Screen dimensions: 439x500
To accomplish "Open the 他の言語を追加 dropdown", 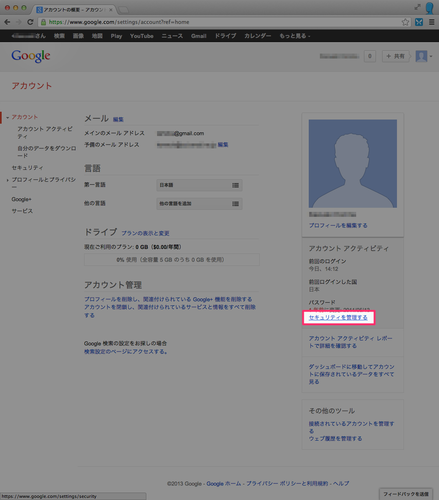I will [x=199, y=204].
